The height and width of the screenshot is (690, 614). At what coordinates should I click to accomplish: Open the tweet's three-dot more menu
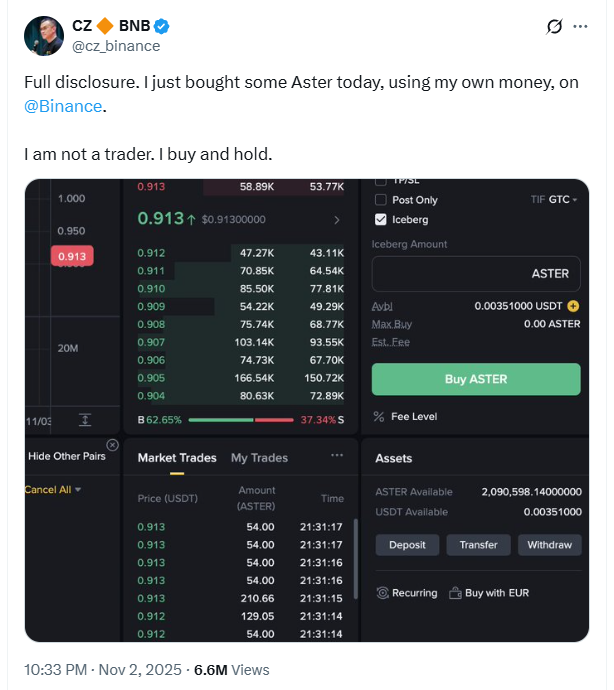point(580,27)
